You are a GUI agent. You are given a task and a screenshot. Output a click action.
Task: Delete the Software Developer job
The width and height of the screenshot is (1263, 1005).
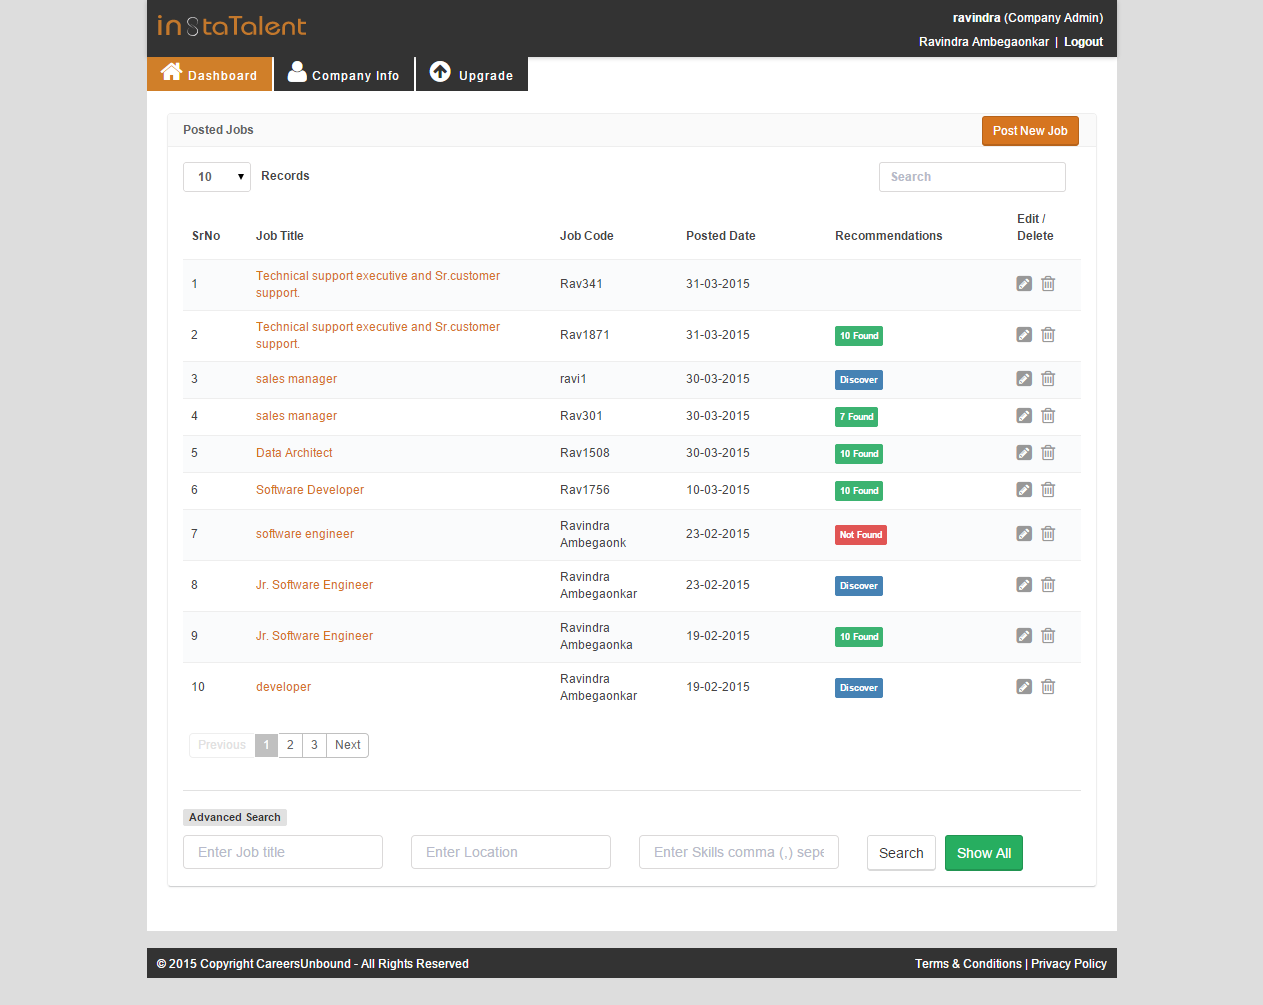pos(1048,490)
